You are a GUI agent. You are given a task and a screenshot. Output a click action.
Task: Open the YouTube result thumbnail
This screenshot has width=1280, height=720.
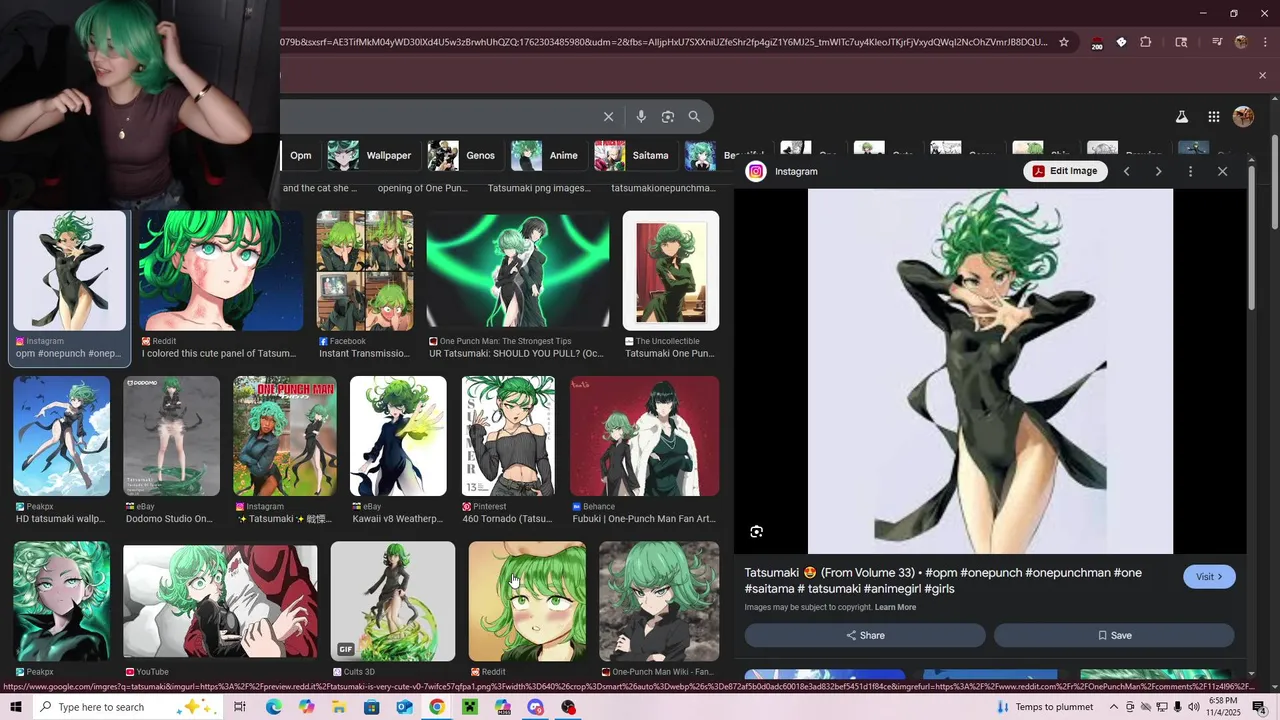tap(220, 601)
